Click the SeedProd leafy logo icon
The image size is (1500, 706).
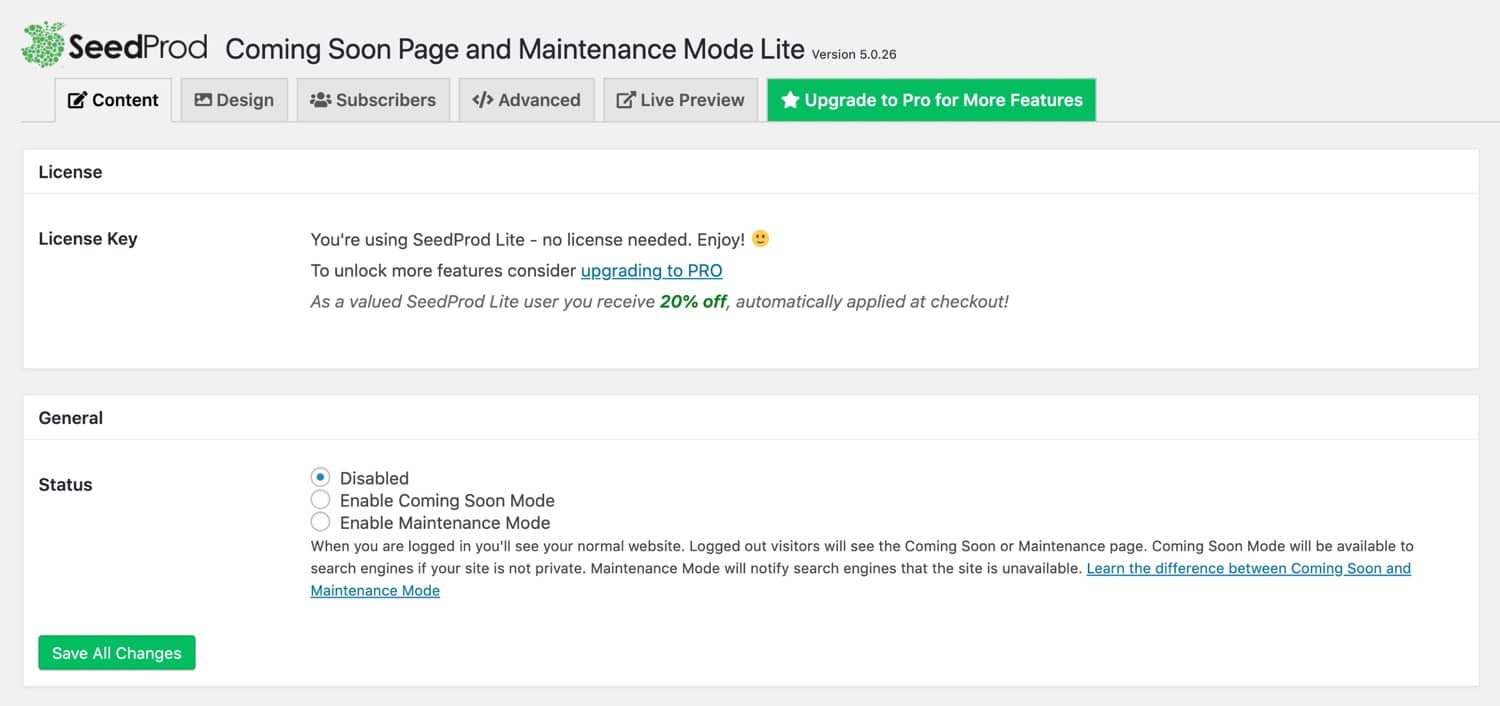coord(42,44)
